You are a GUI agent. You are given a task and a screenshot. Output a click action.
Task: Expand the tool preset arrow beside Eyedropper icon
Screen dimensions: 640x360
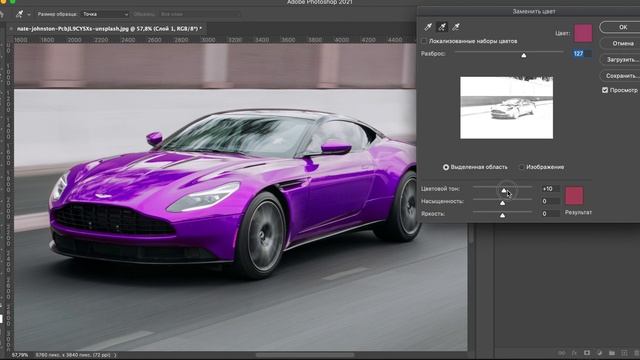tap(29, 15)
